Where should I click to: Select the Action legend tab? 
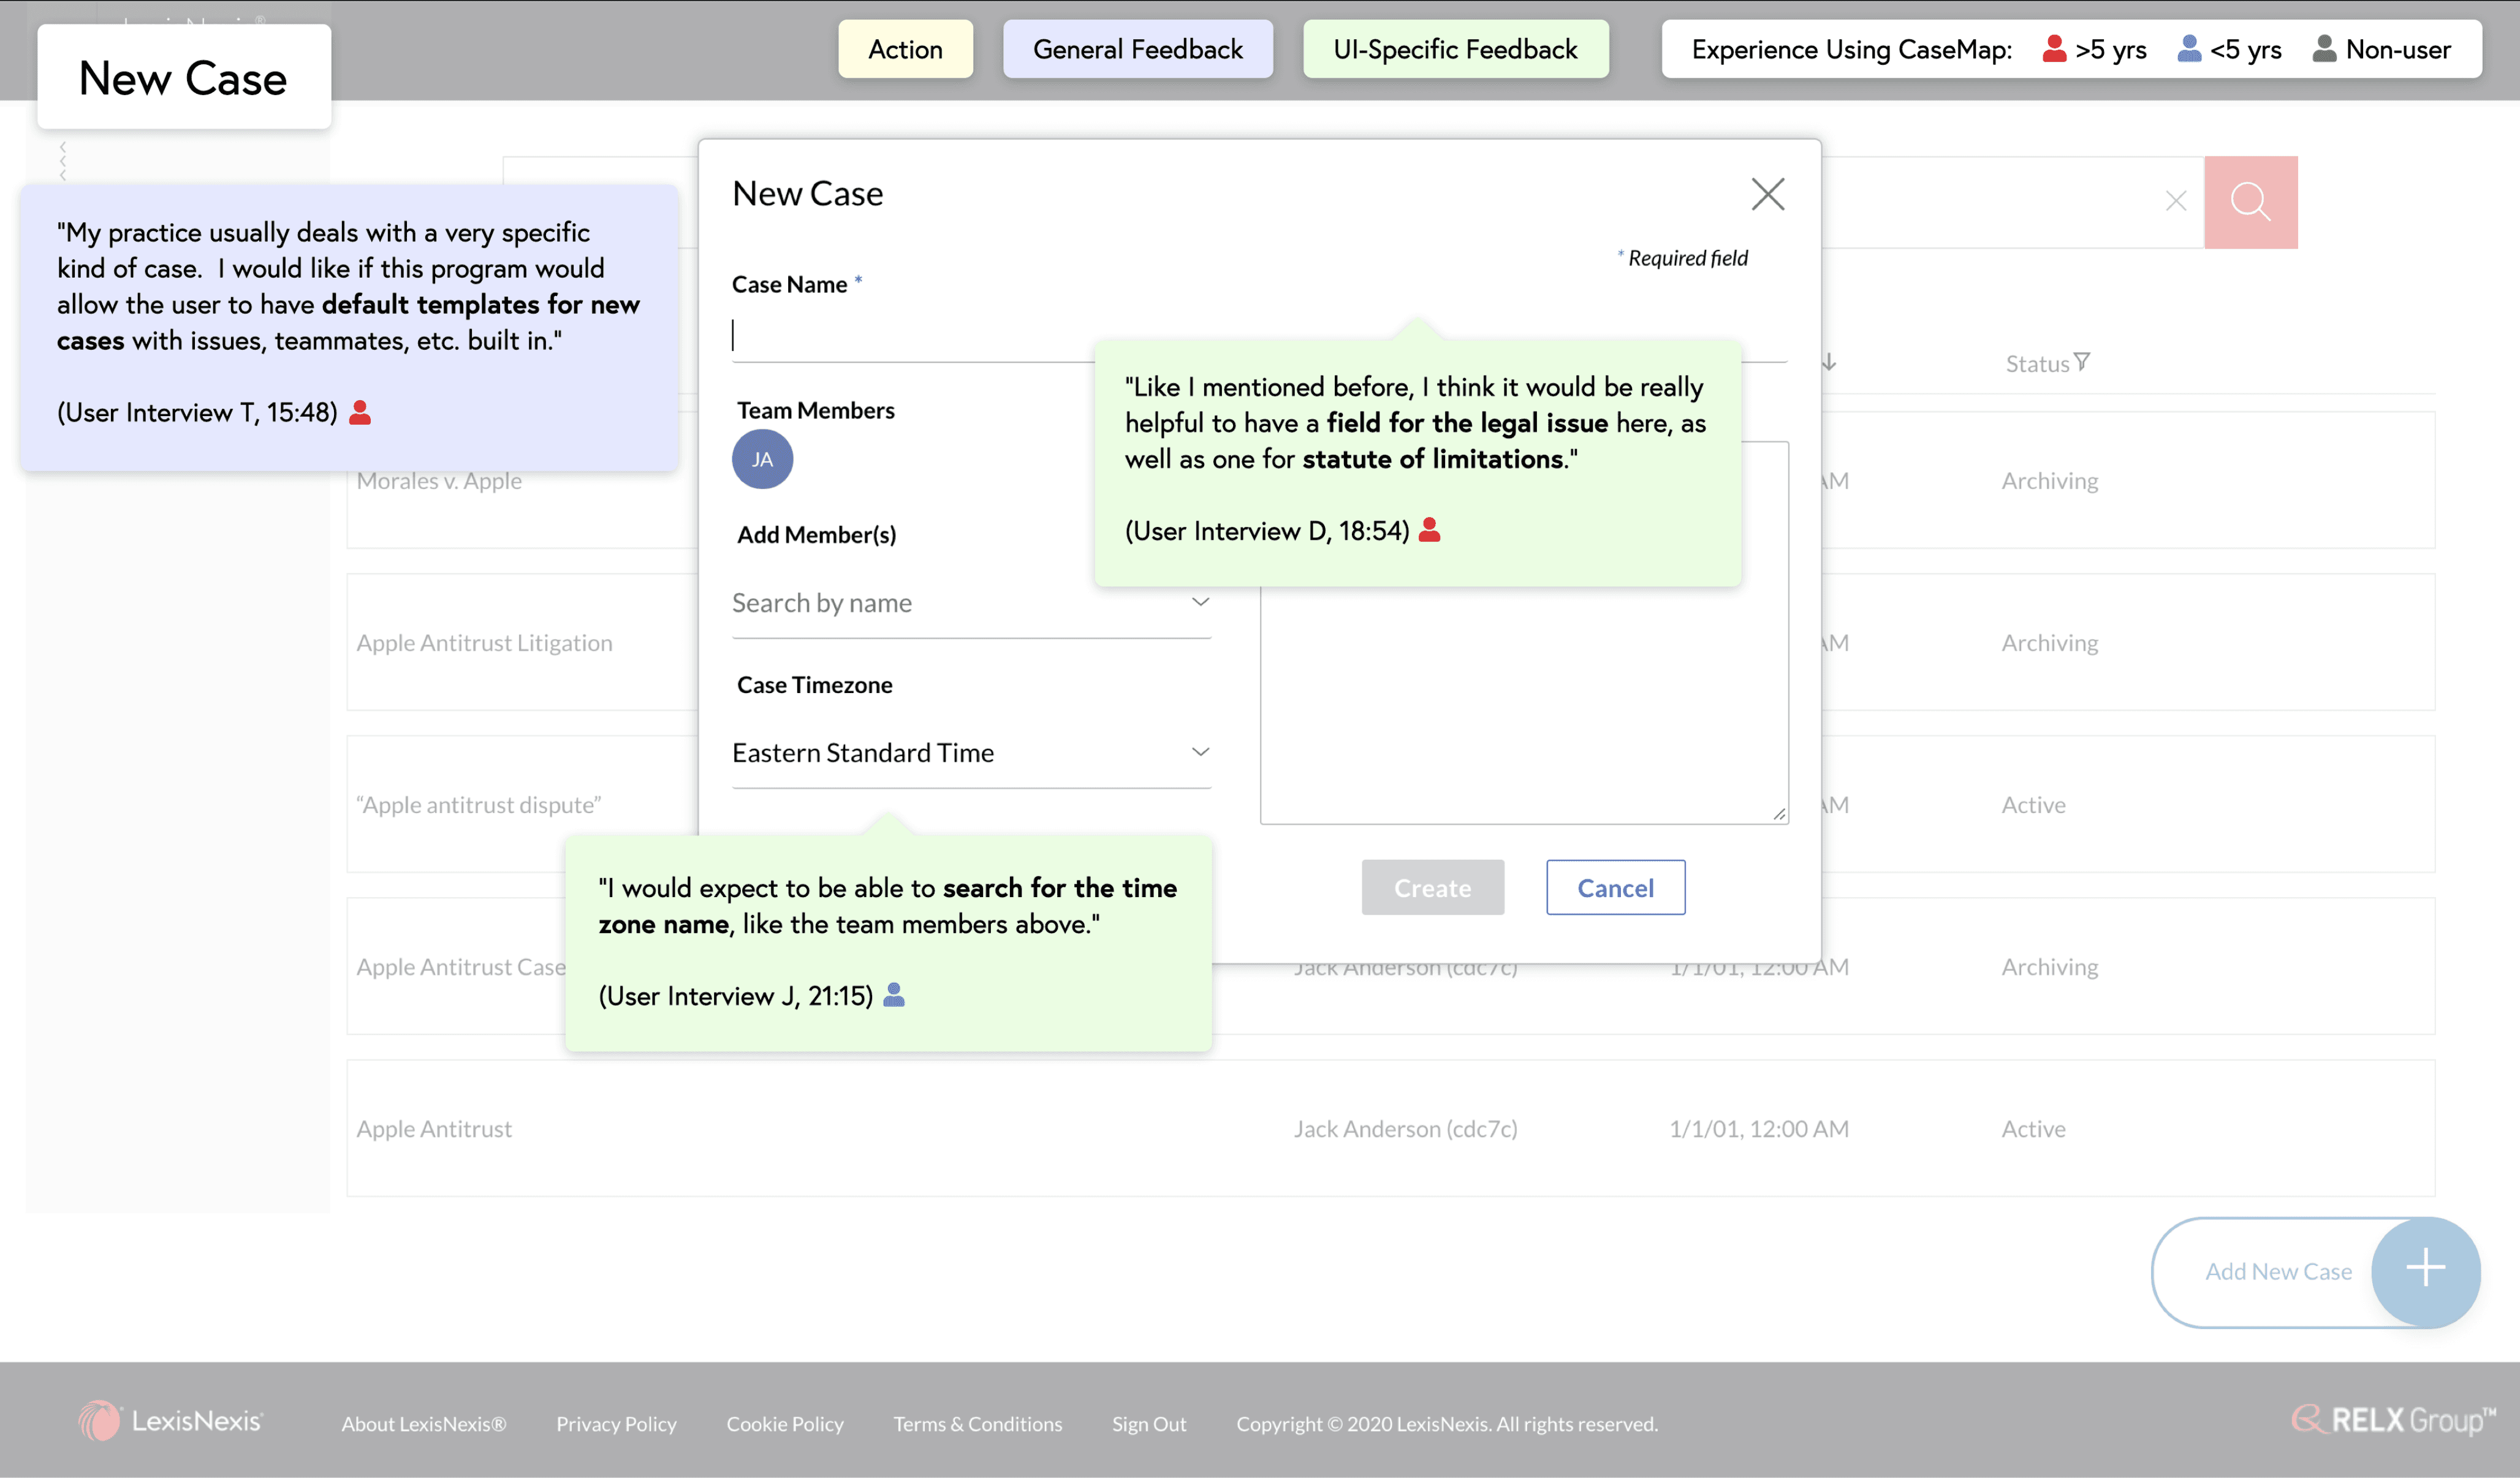click(905, 49)
